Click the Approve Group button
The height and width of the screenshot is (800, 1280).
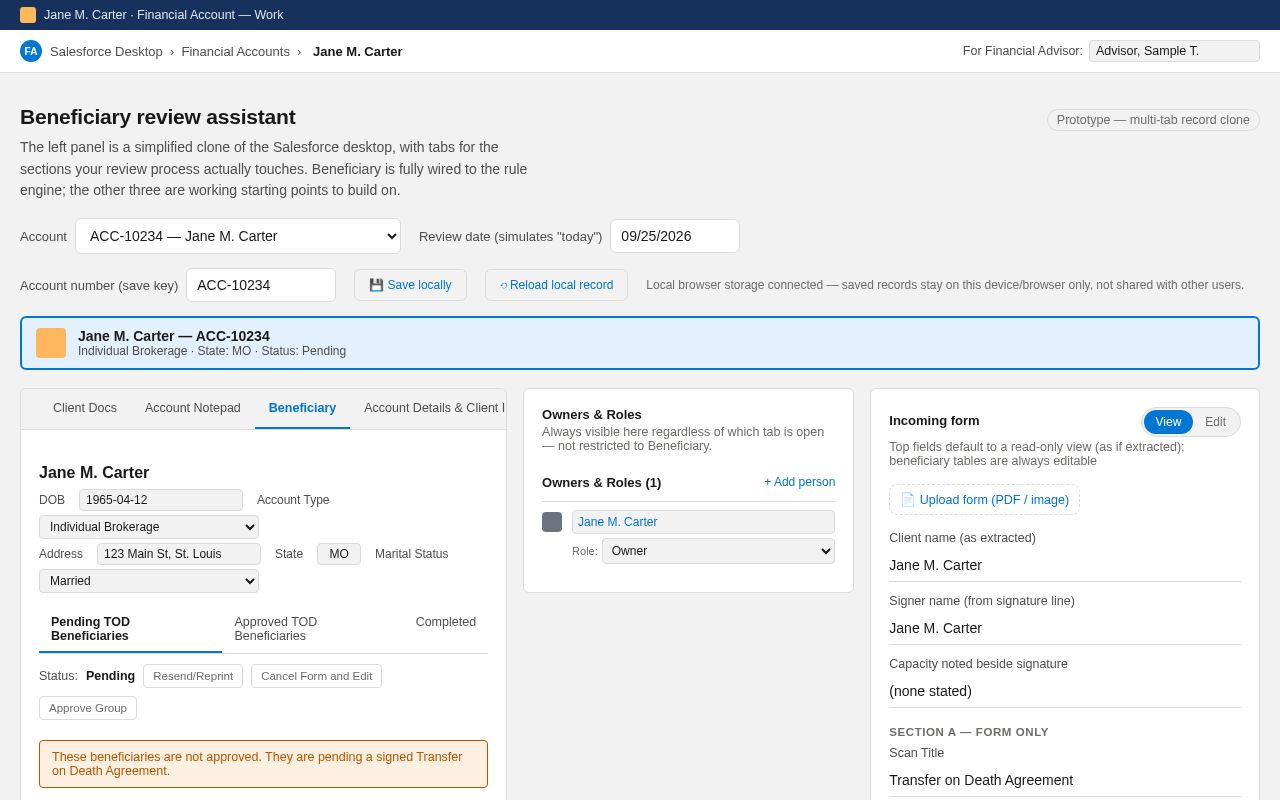(88, 708)
